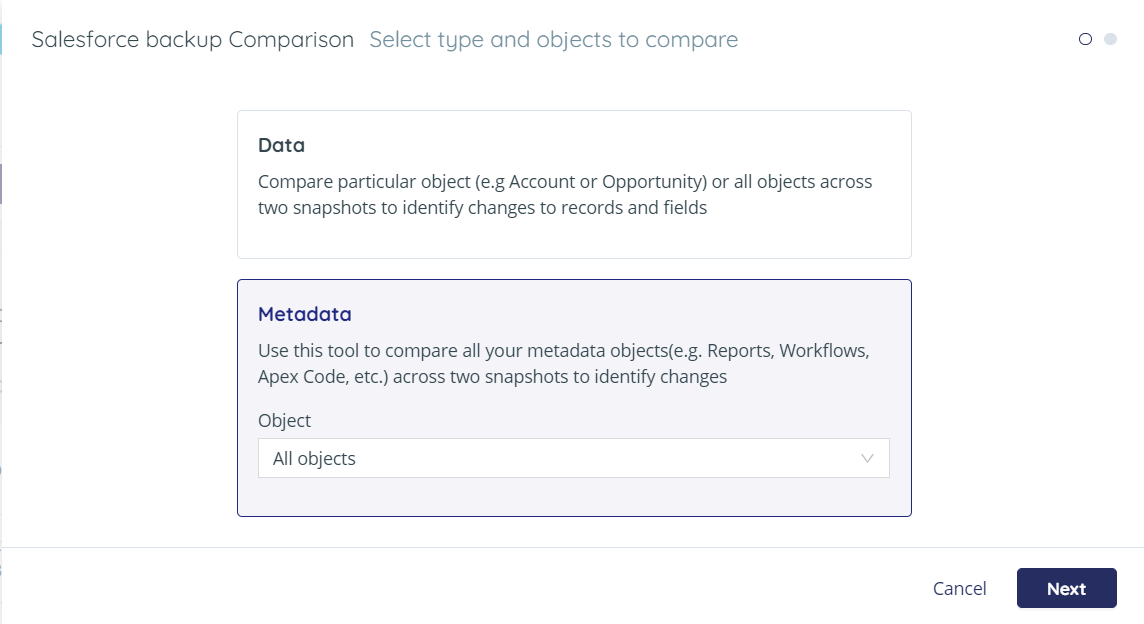This screenshot has height=624, width=1144.
Task: Open the Object dropdown showing "All objects"
Action: (x=573, y=458)
